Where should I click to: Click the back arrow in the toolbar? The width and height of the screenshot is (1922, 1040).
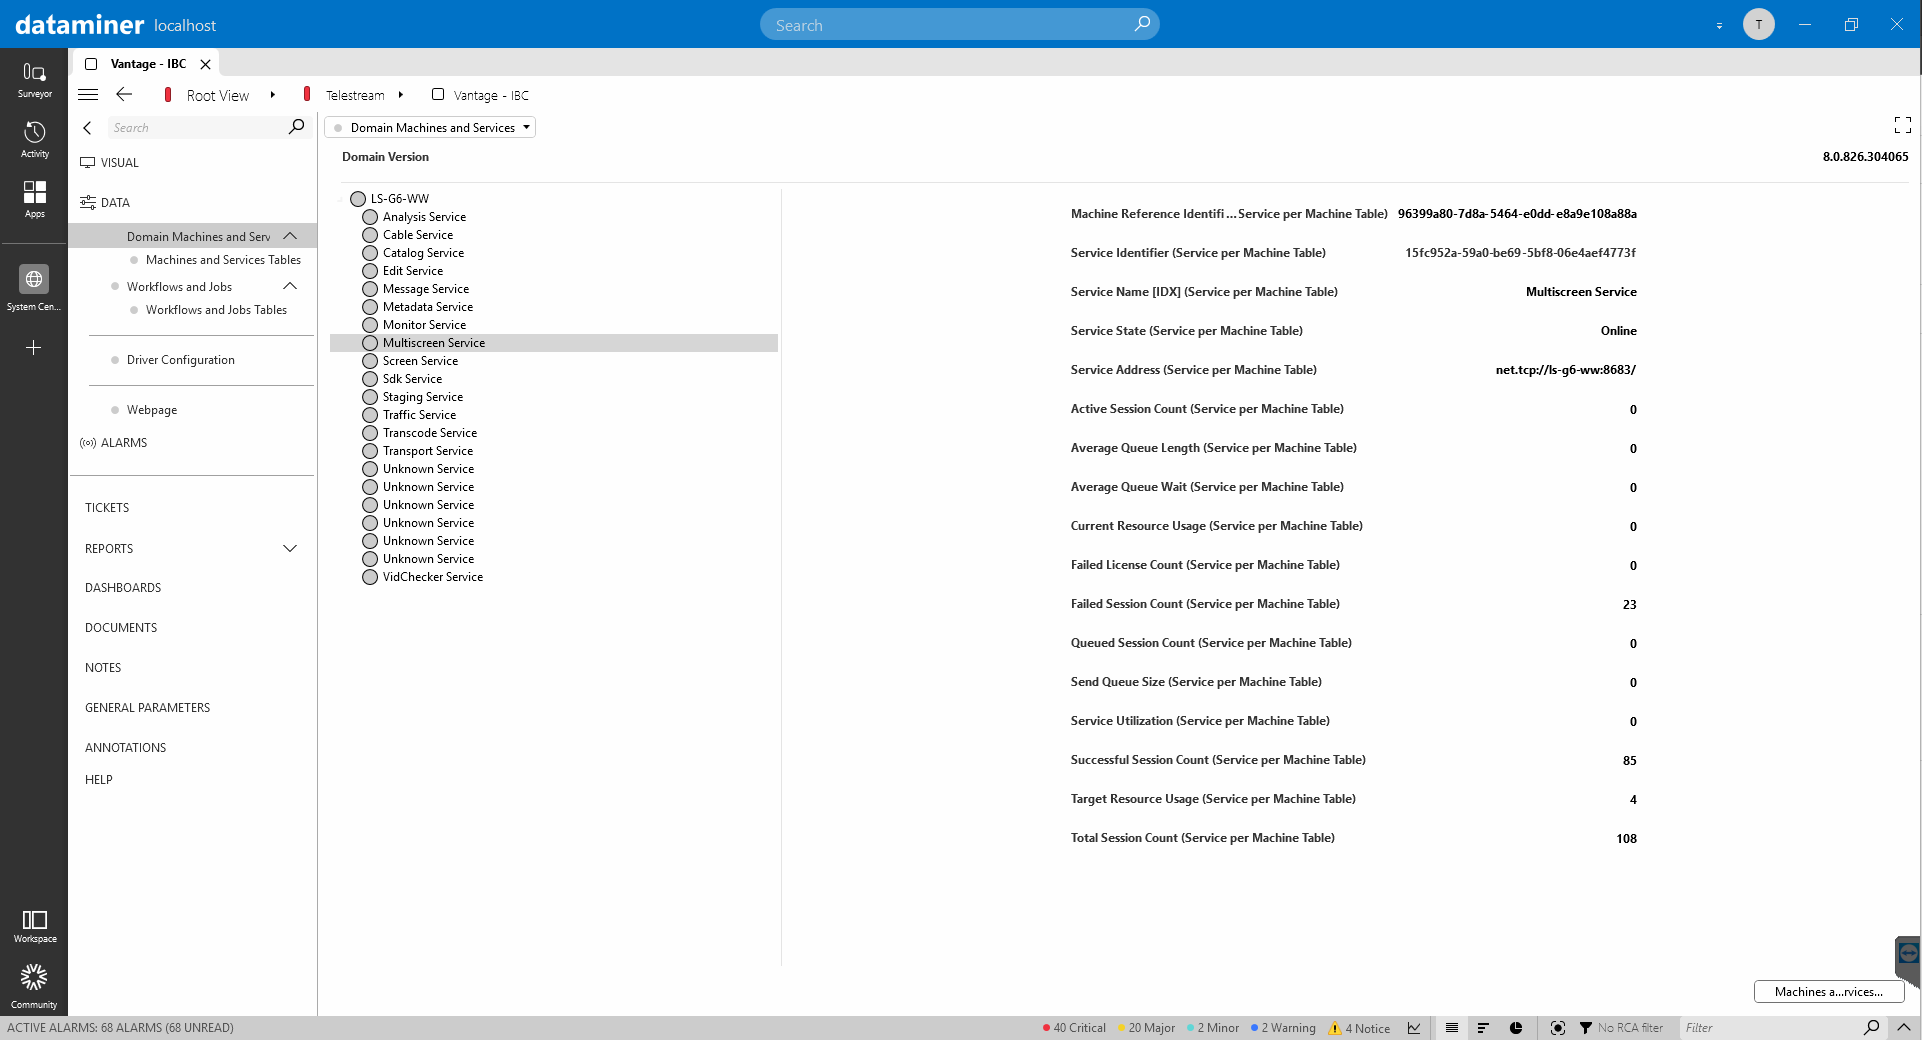tap(124, 94)
